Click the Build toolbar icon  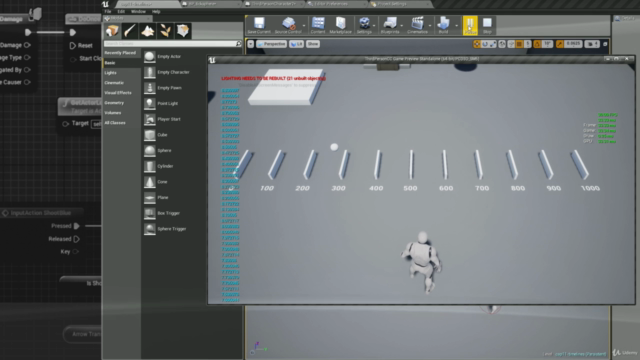[443, 25]
